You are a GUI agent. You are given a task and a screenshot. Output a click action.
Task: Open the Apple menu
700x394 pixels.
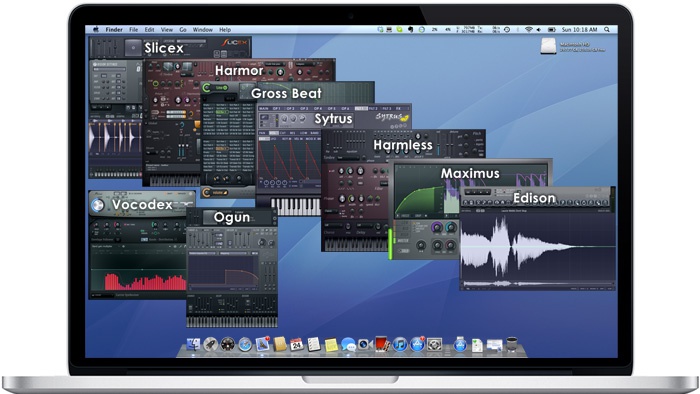click(96, 29)
